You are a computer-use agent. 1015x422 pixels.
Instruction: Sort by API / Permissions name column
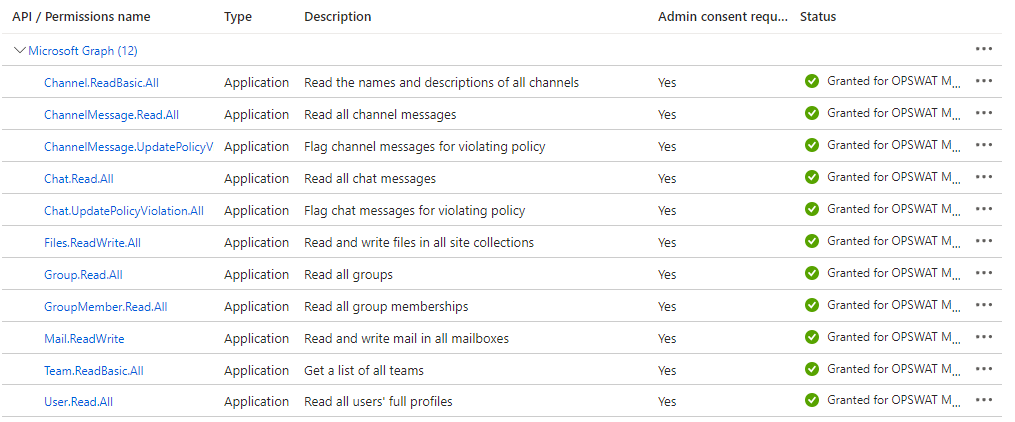[81, 17]
